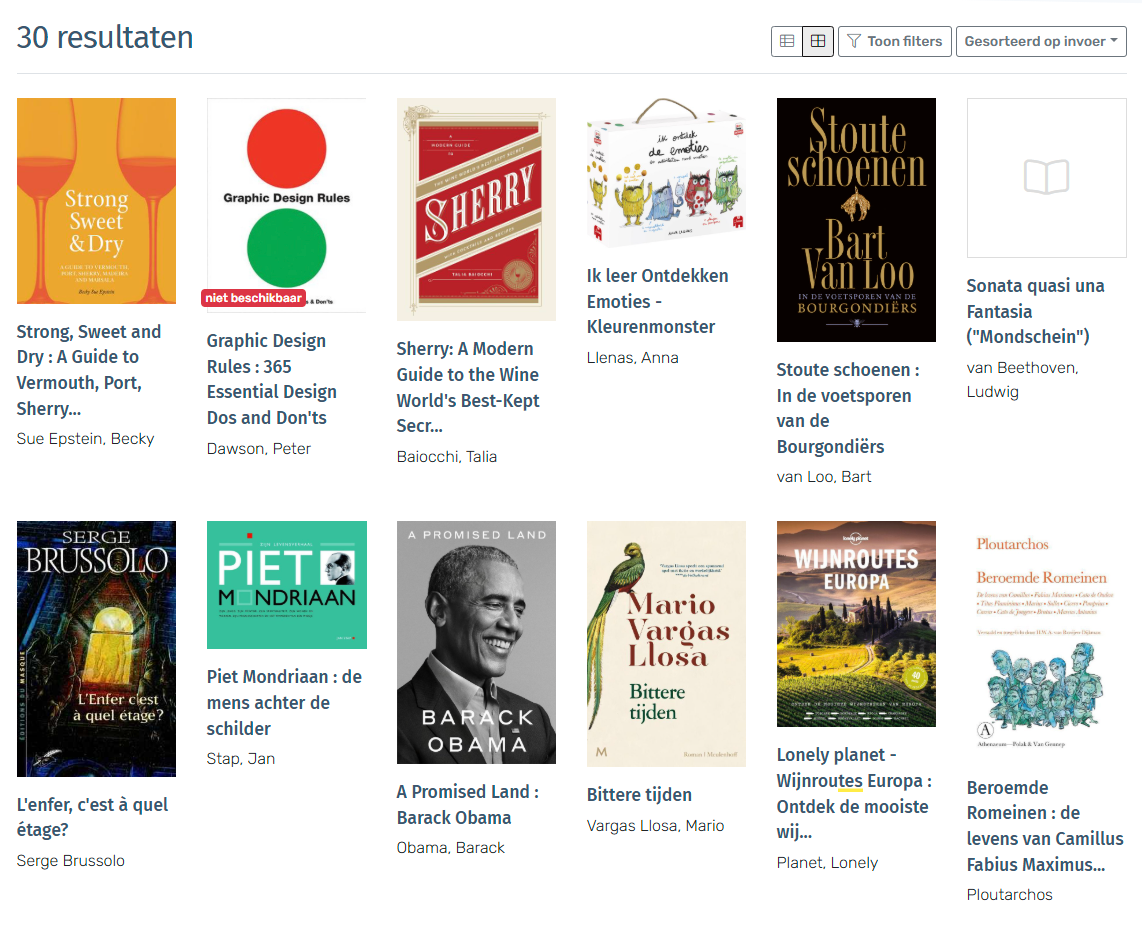Screen dimensions: 1142x925
Task: Click the Bittere tijden title link
Action: 639,795
